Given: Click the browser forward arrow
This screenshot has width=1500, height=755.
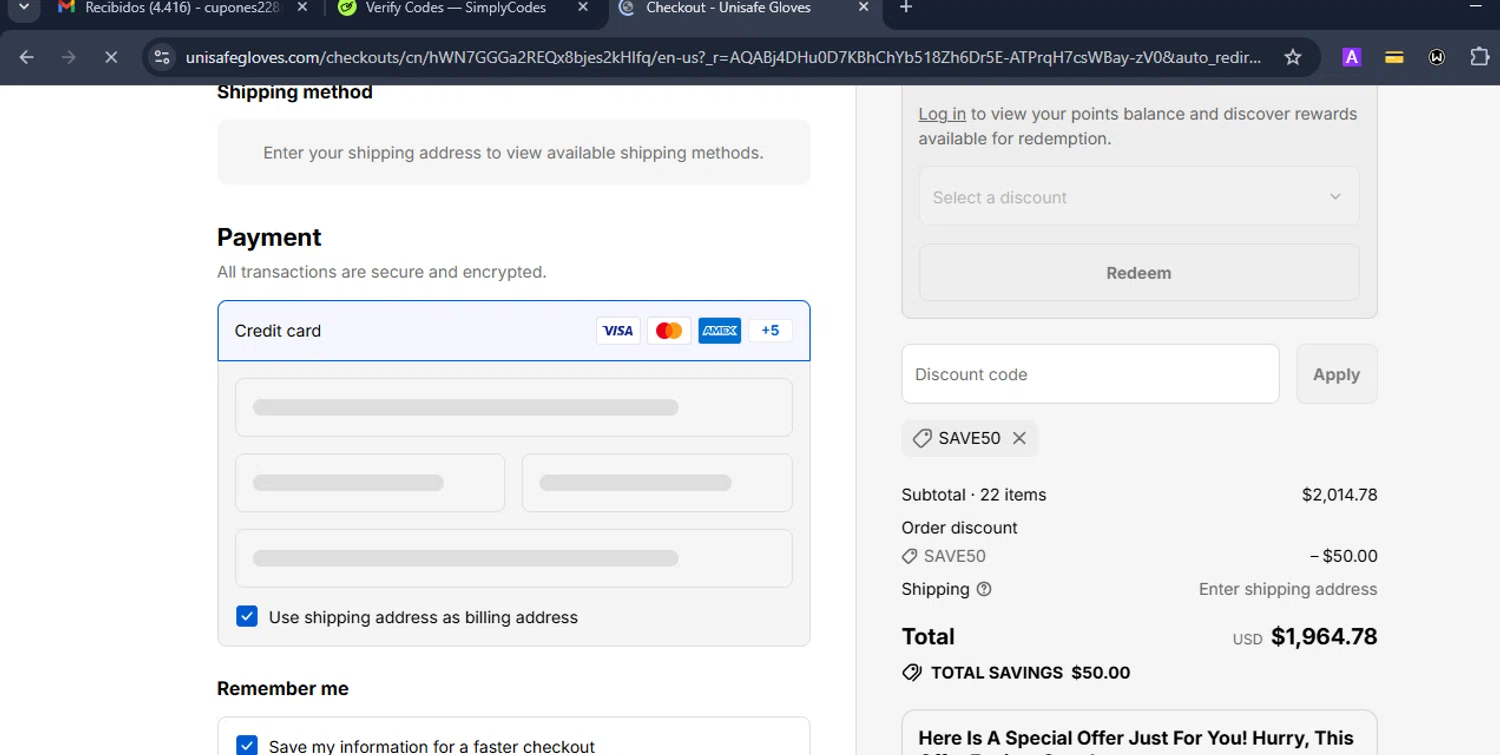Looking at the screenshot, I should tap(69, 57).
